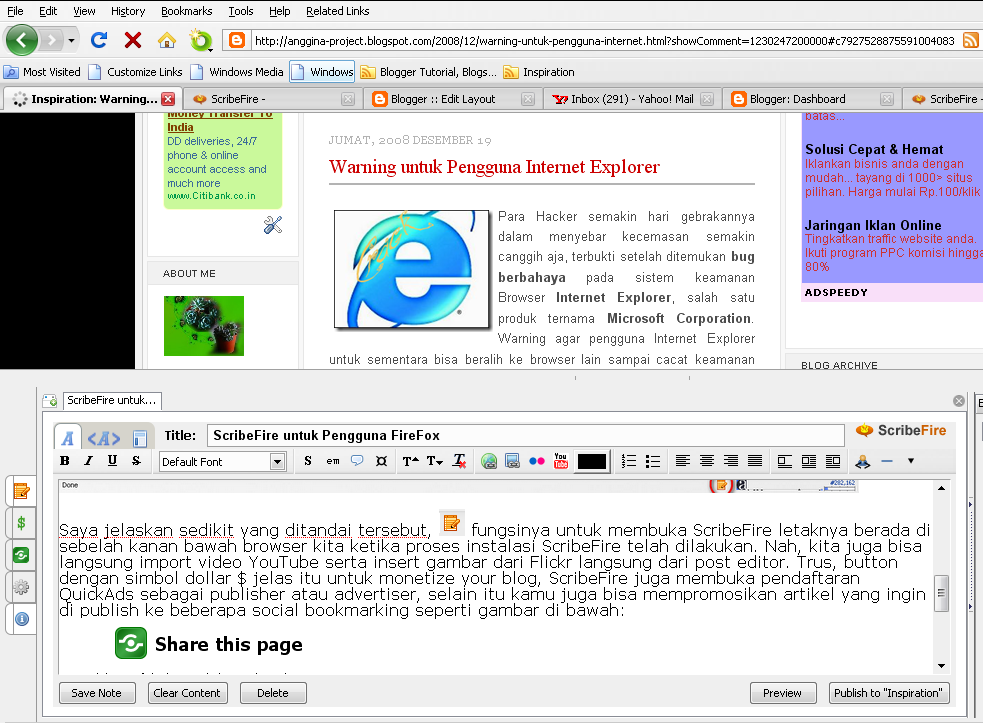Open the Default Font dropdown

223,462
